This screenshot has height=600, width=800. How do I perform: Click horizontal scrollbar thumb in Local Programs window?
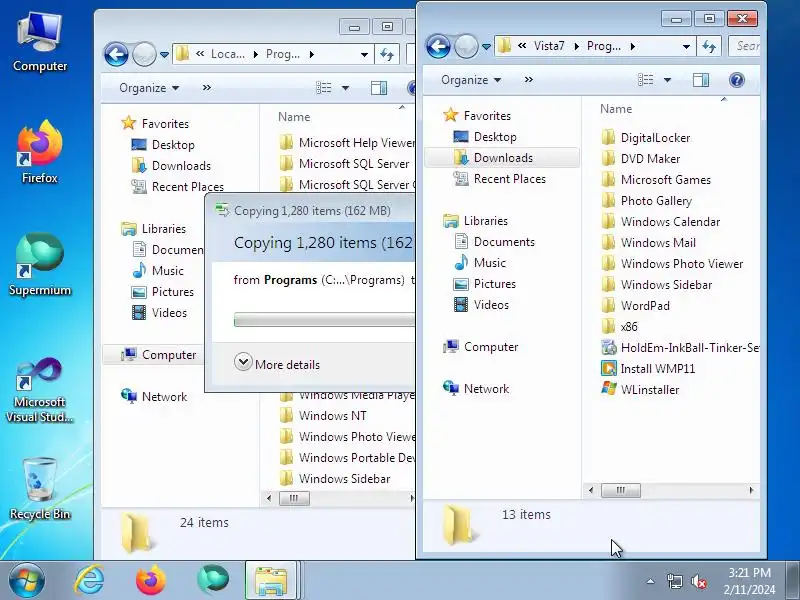(x=294, y=498)
